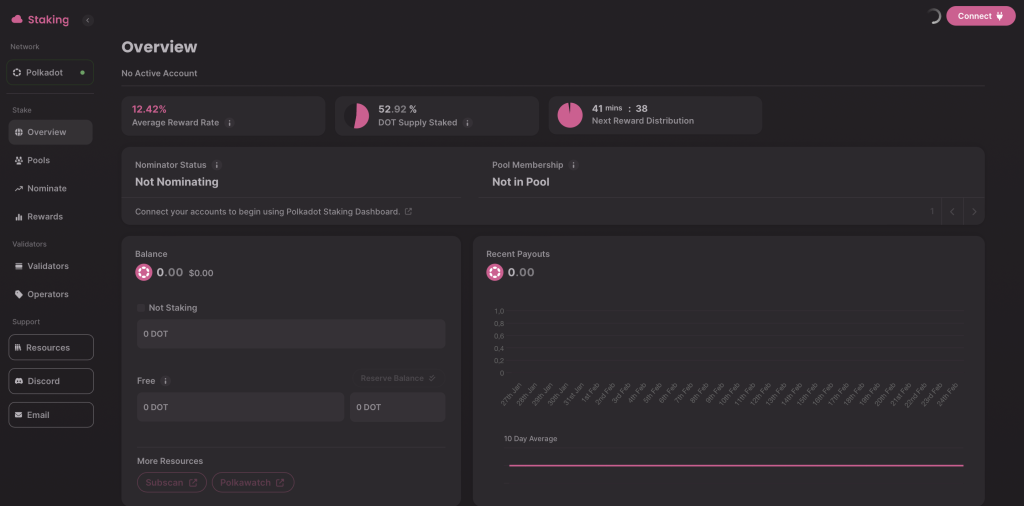This screenshot has width=1024, height=506.
Task: Click the Pools sidebar icon
Action: point(18,161)
